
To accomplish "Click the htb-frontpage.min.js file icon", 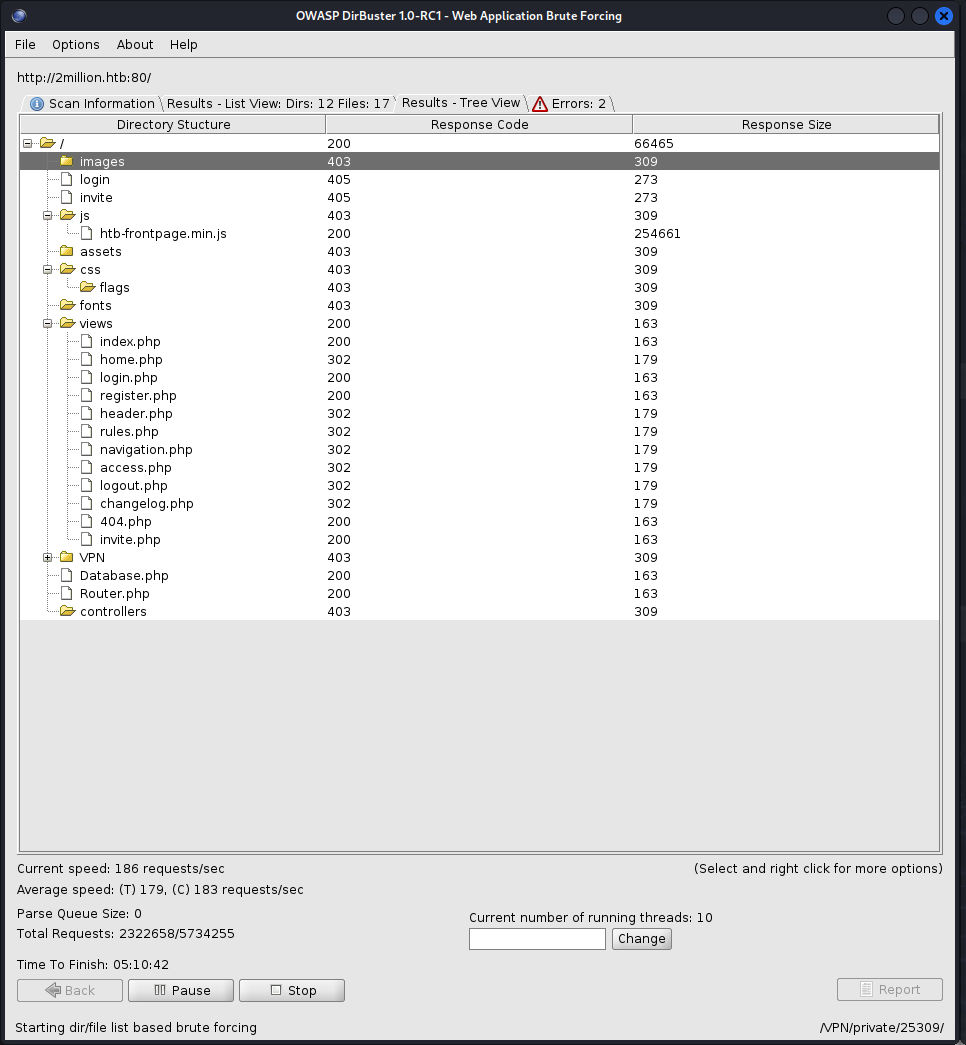I will tap(87, 233).
